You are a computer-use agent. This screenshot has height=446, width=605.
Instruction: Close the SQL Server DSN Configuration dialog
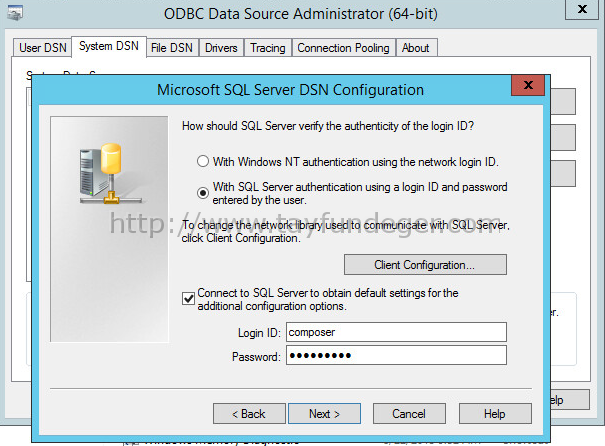click(528, 85)
